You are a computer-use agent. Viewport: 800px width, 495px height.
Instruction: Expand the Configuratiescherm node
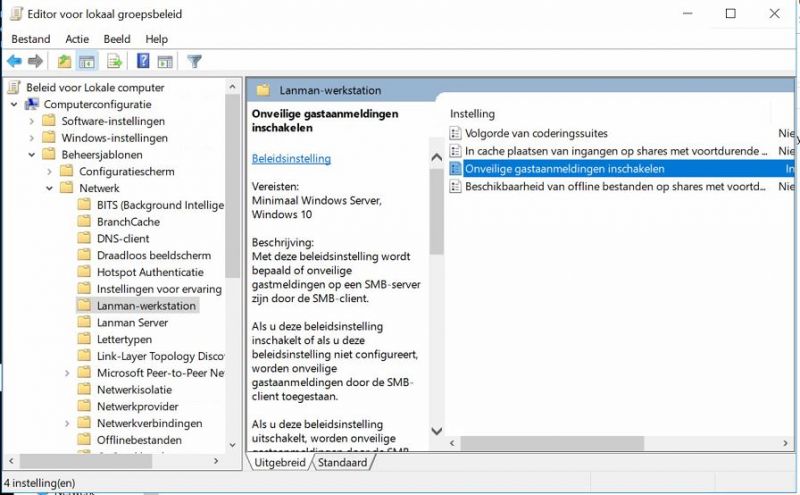click(x=49, y=171)
